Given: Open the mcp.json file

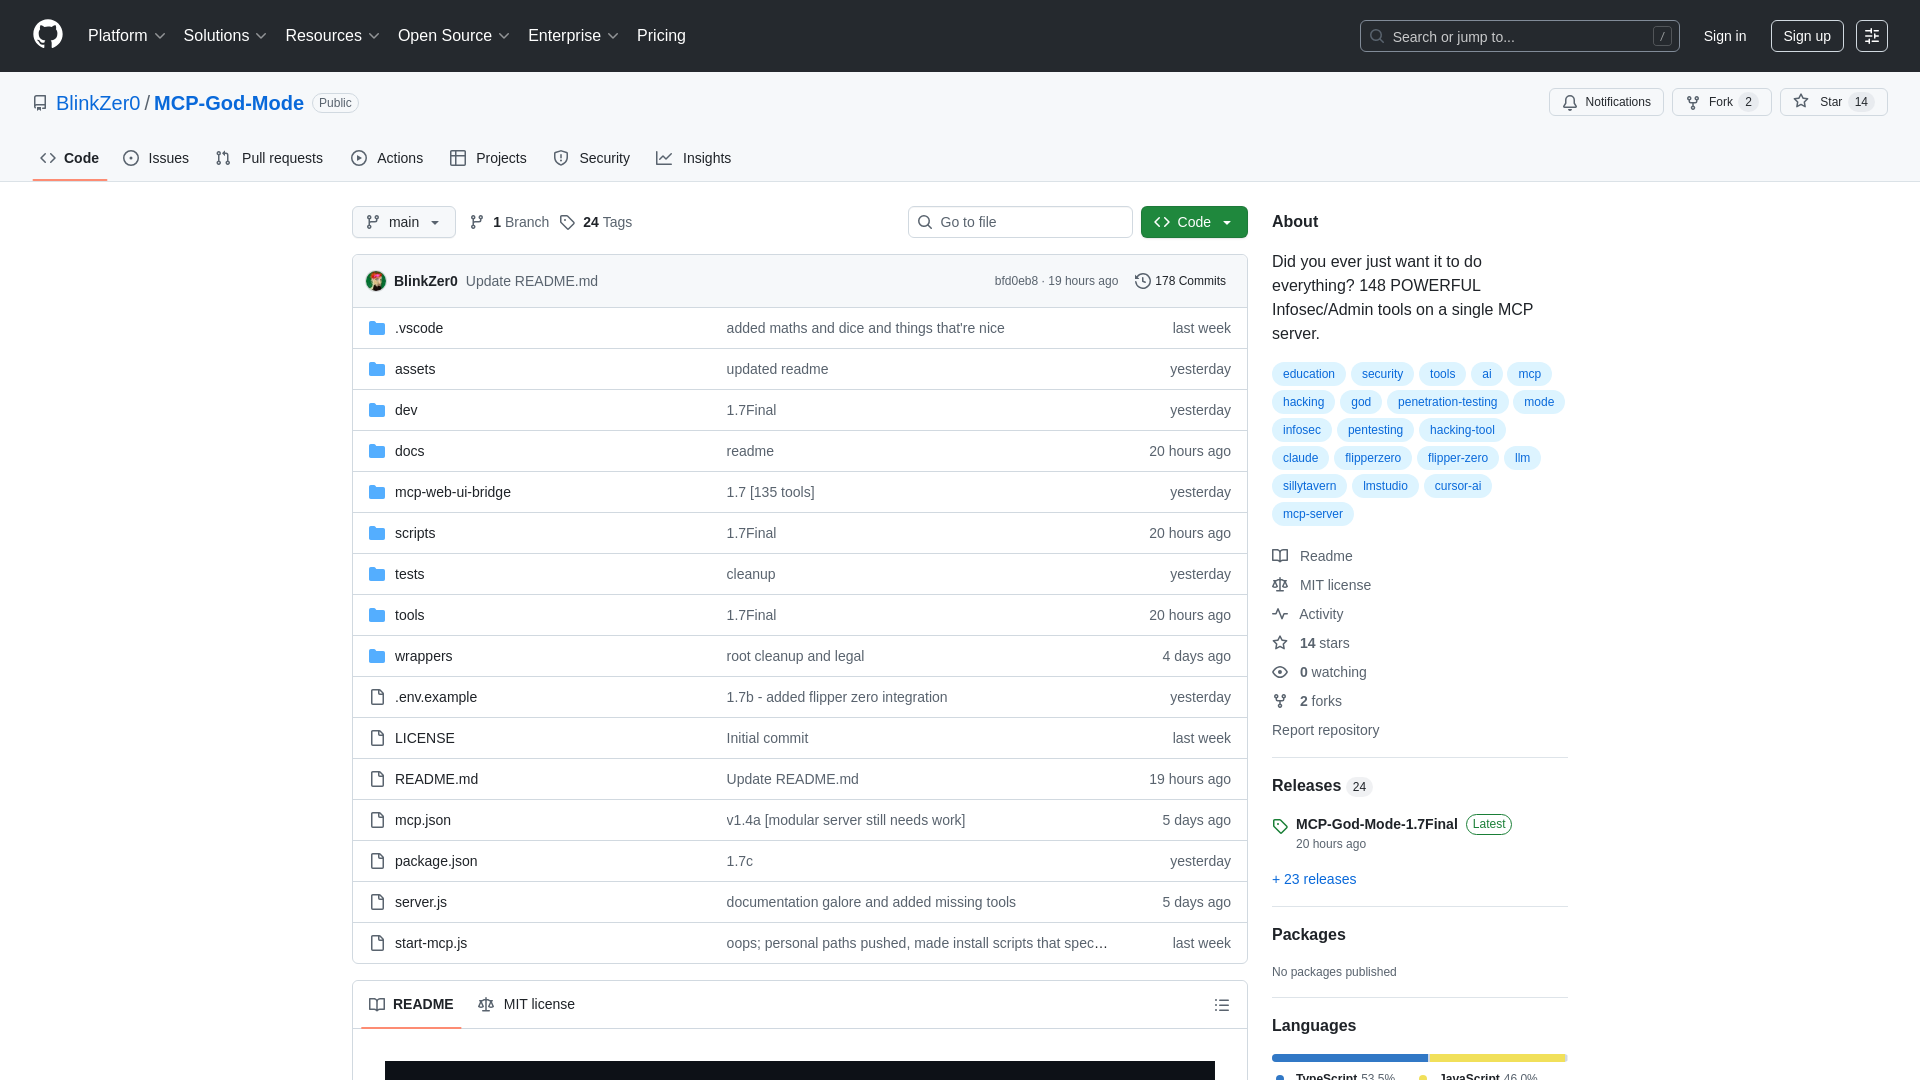Looking at the screenshot, I should (x=423, y=820).
